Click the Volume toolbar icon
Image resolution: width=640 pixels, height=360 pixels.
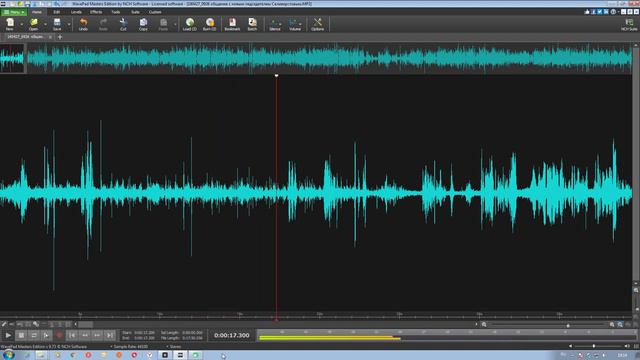pos(295,24)
